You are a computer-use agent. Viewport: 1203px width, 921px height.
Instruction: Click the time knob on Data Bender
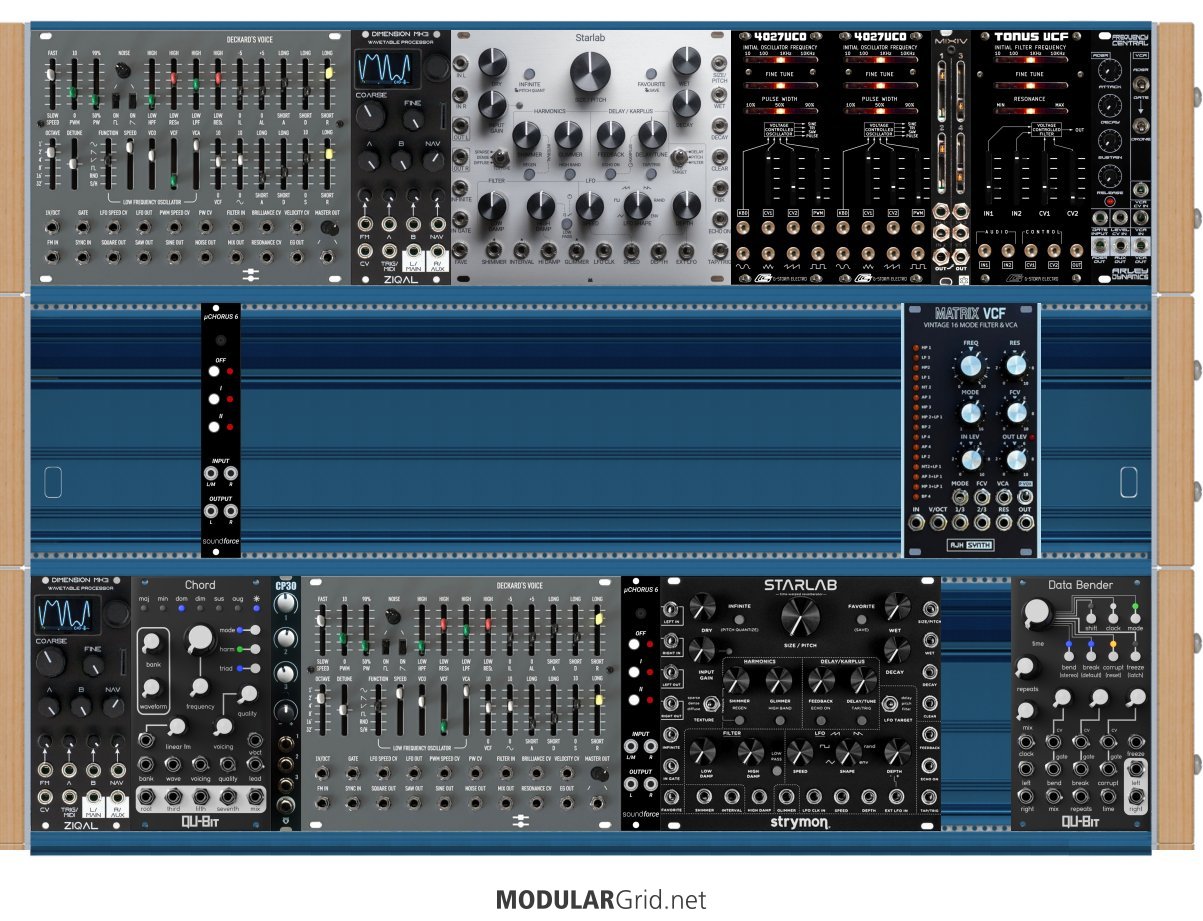coord(1038,614)
